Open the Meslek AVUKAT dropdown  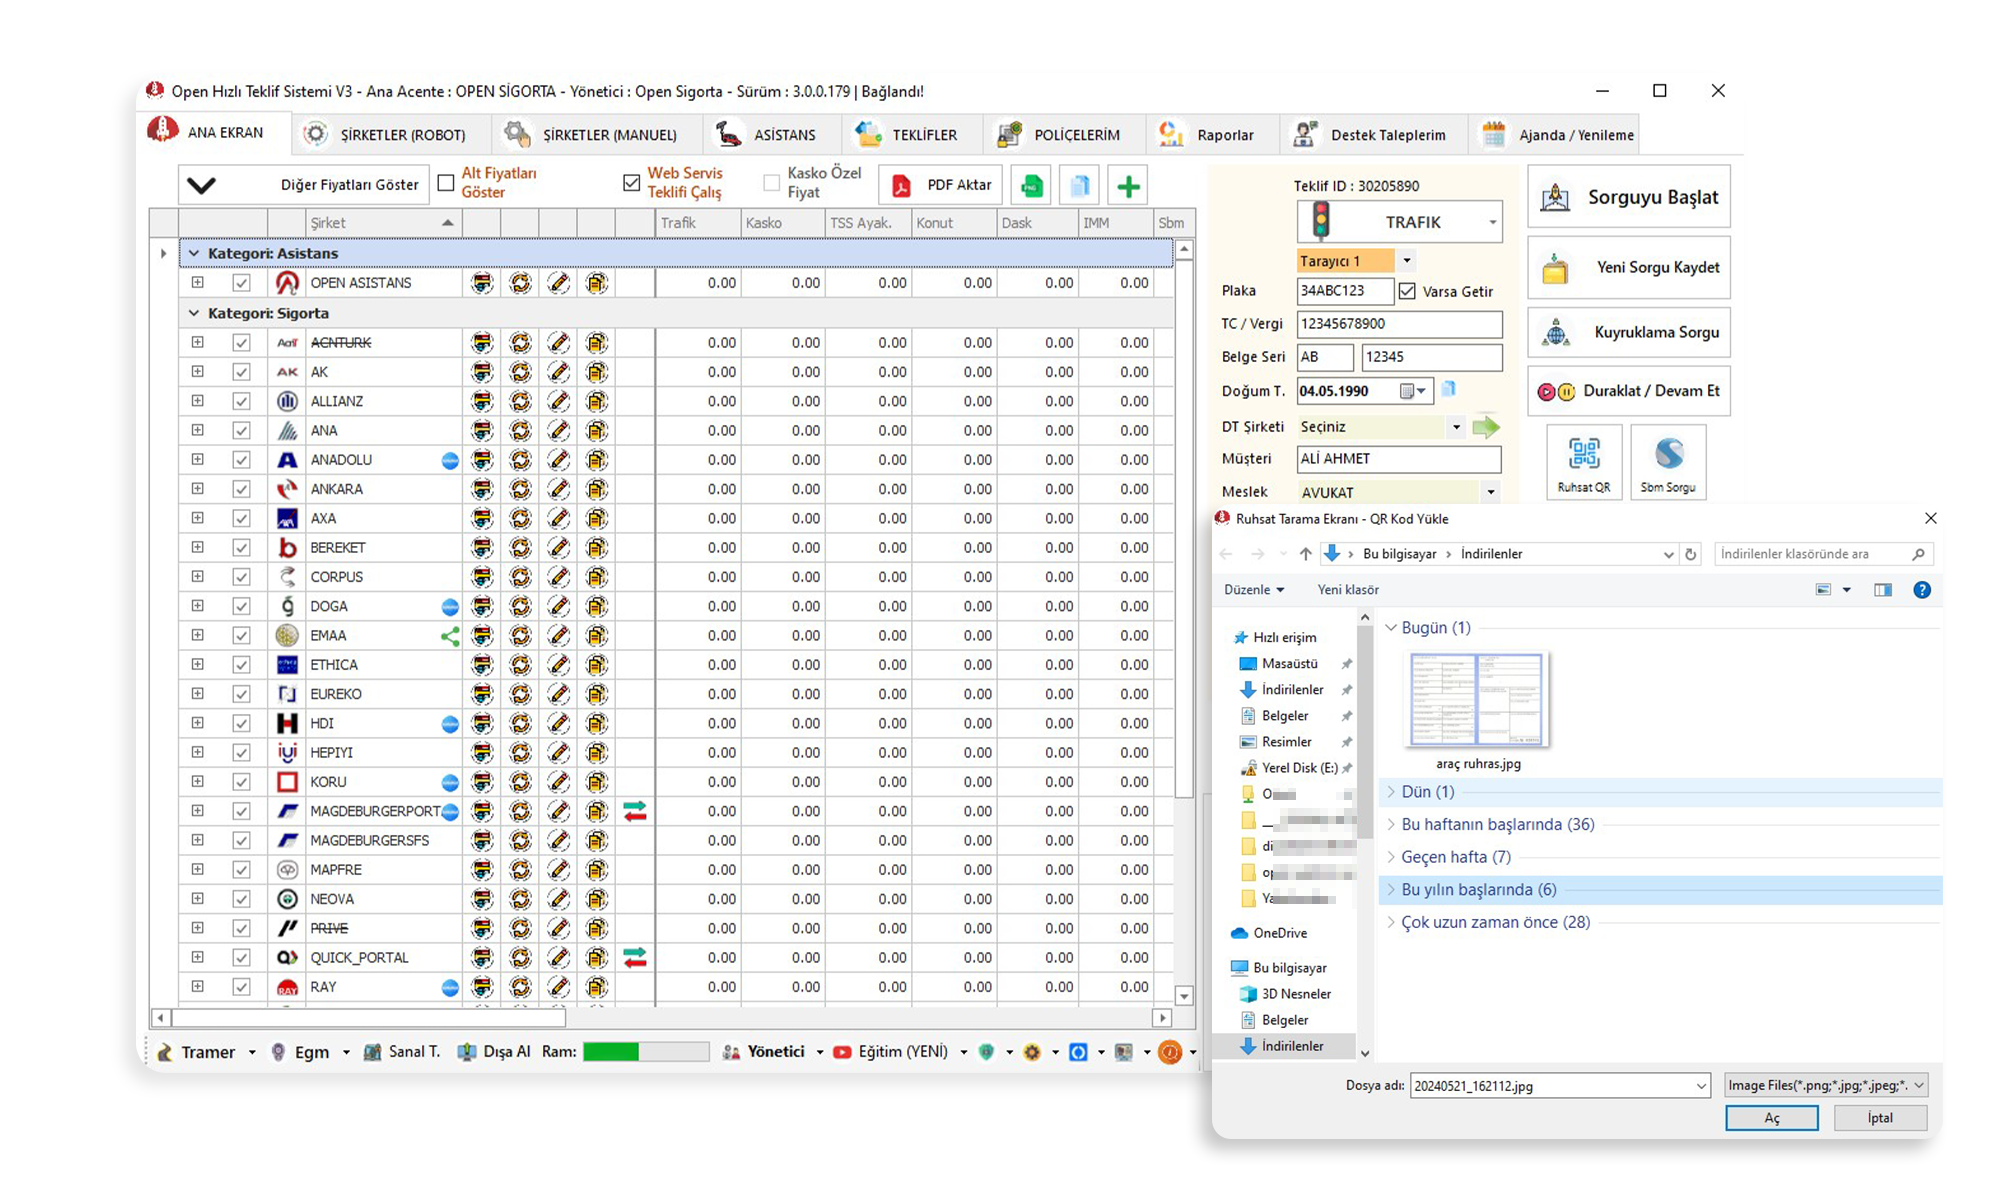click(x=1490, y=492)
